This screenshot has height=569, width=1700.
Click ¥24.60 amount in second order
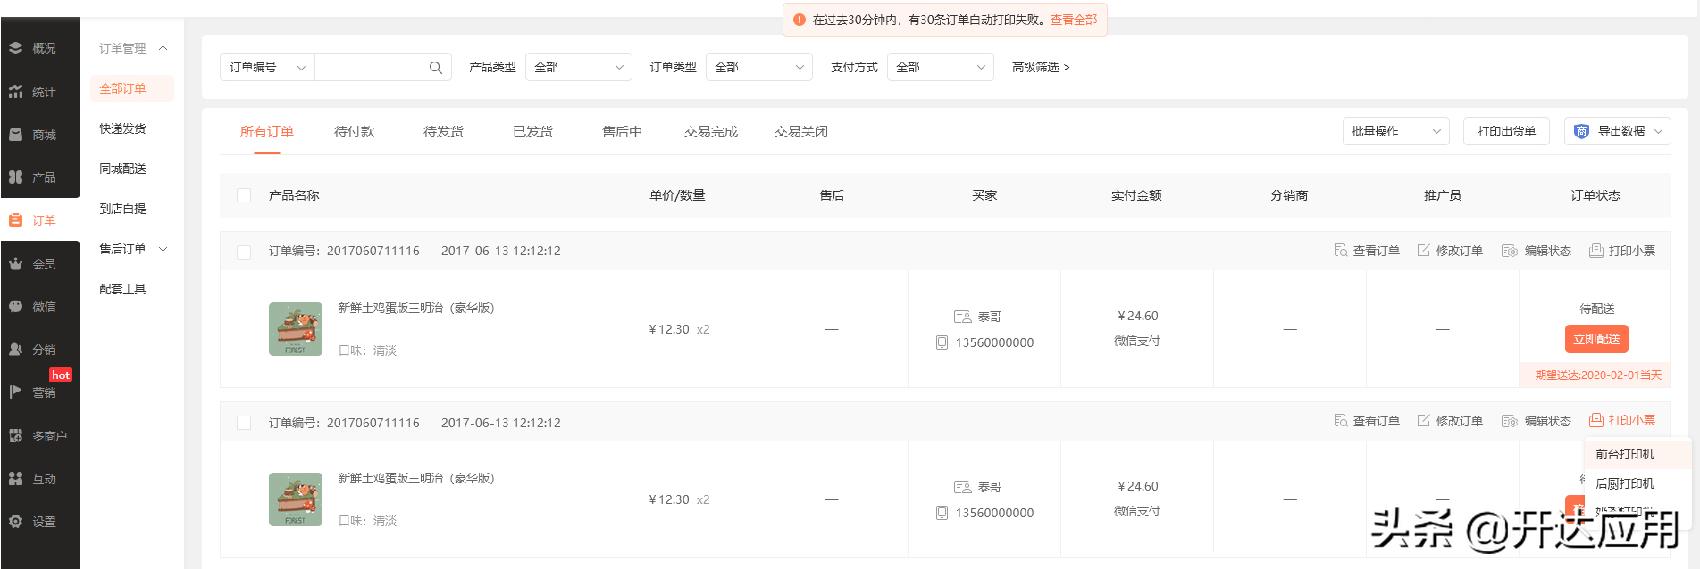1137,486
